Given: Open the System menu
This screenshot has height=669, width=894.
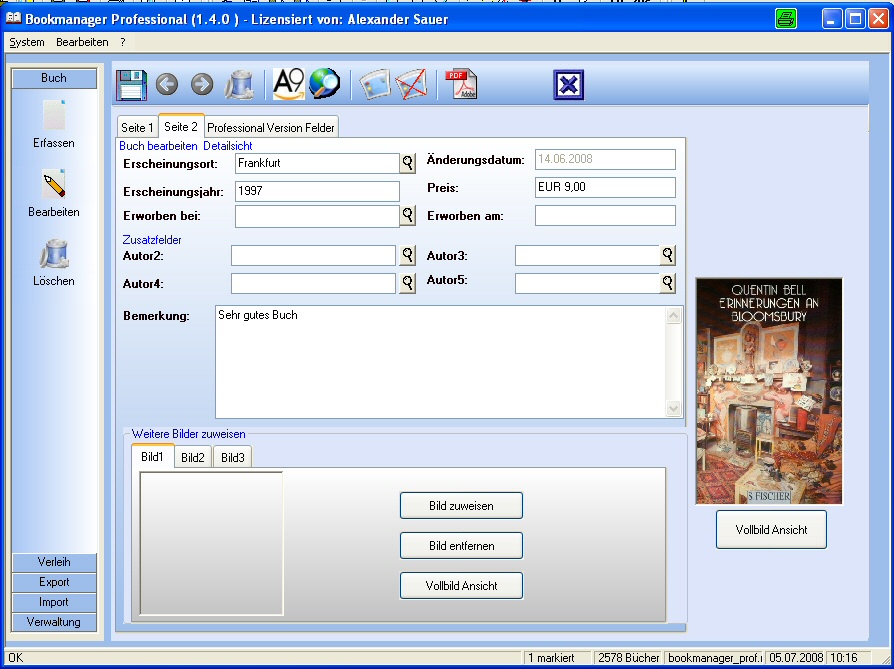Looking at the screenshot, I should point(27,42).
